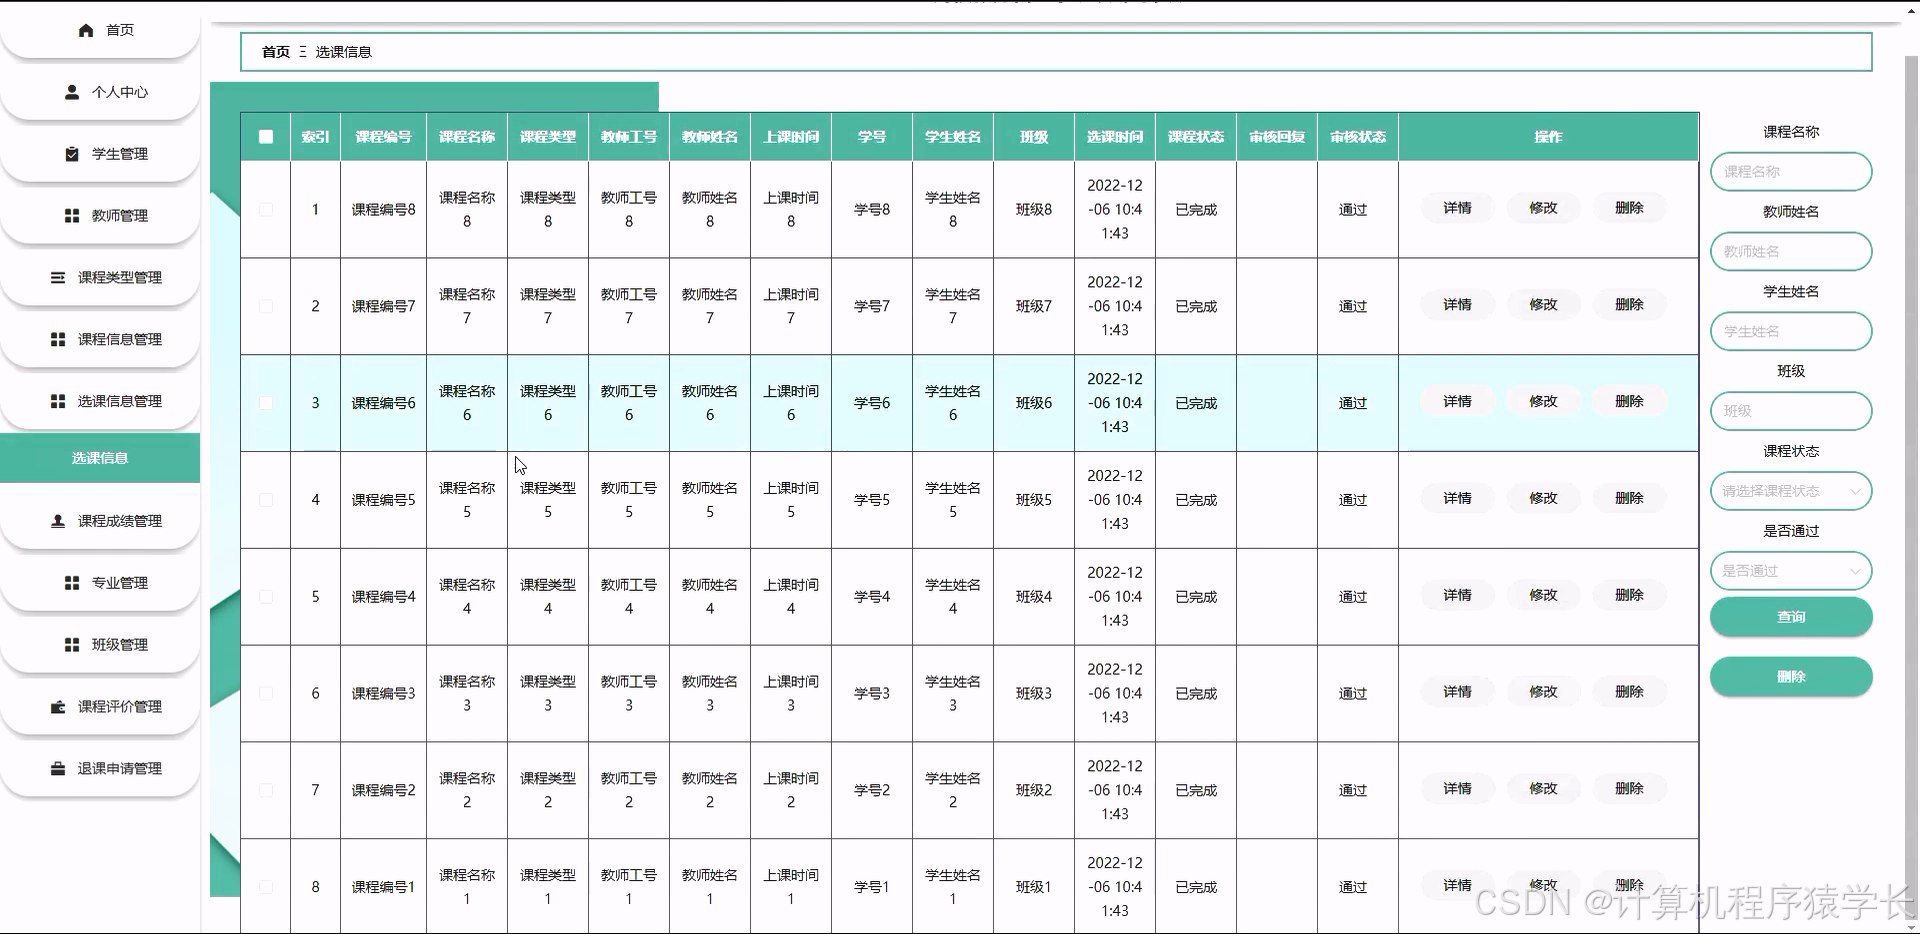Screen dimensions: 1920x934
Task: Click the 课程编号 column header
Action: click(383, 137)
